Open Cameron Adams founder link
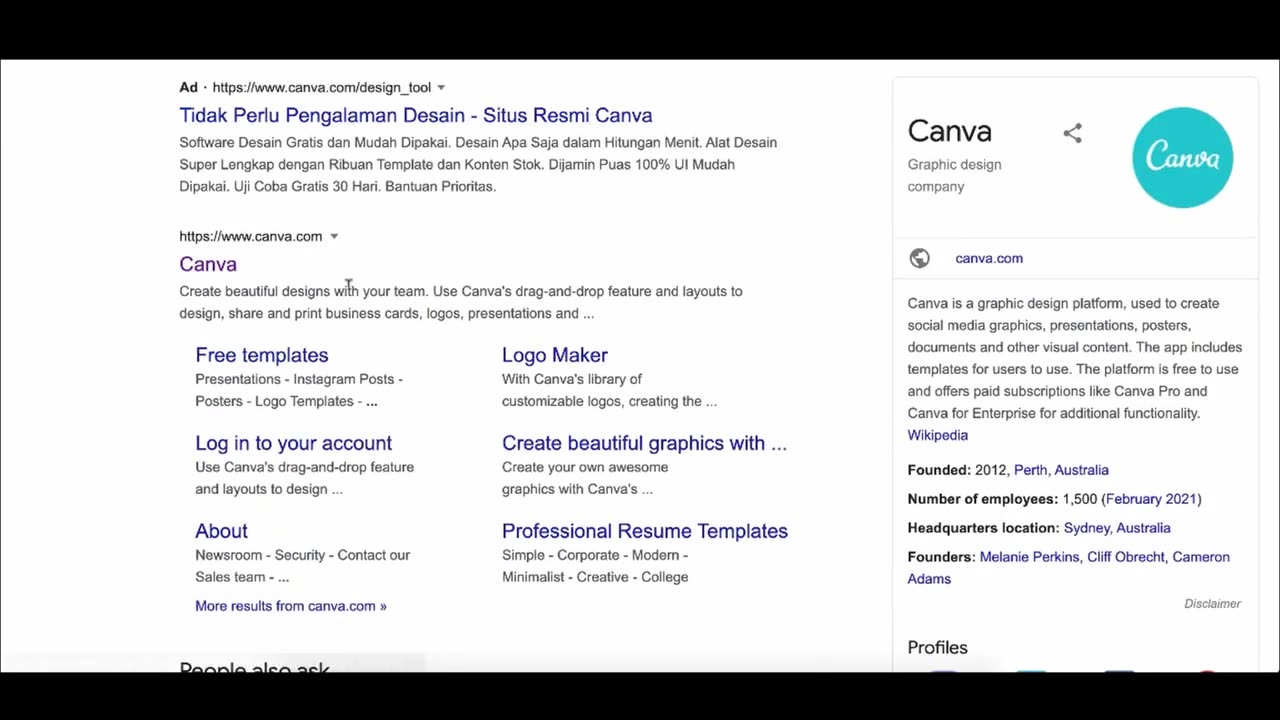 1069,568
